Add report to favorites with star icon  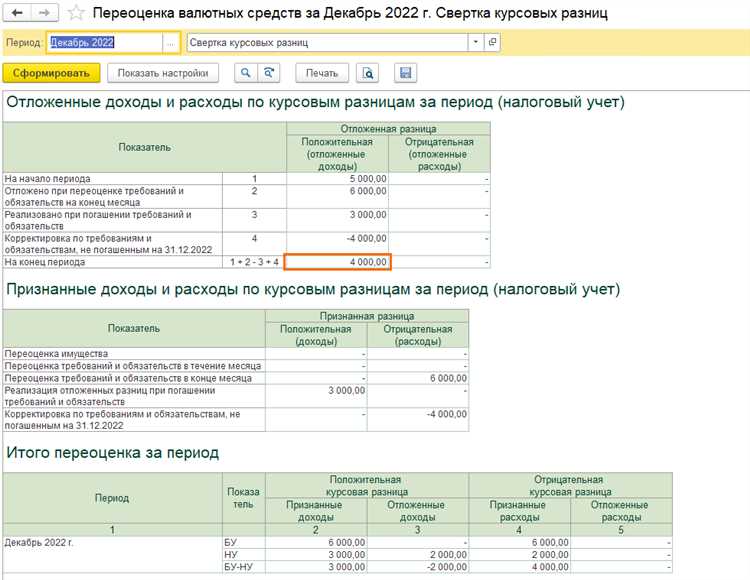[x=76, y=13]
